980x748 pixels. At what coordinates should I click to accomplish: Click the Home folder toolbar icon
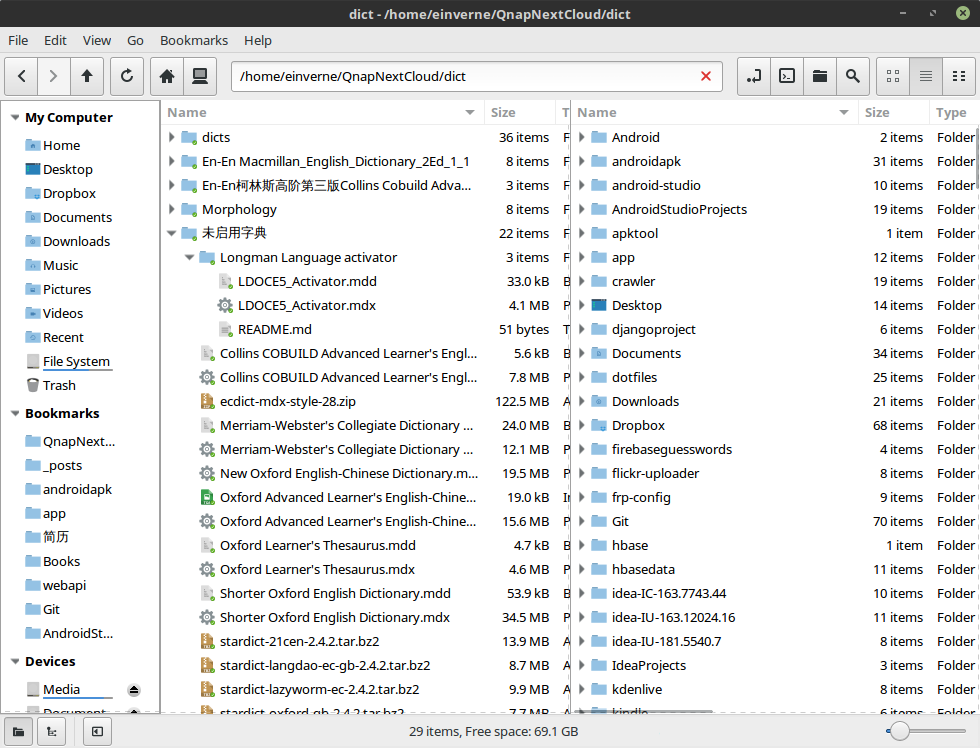tap(167, 76)
